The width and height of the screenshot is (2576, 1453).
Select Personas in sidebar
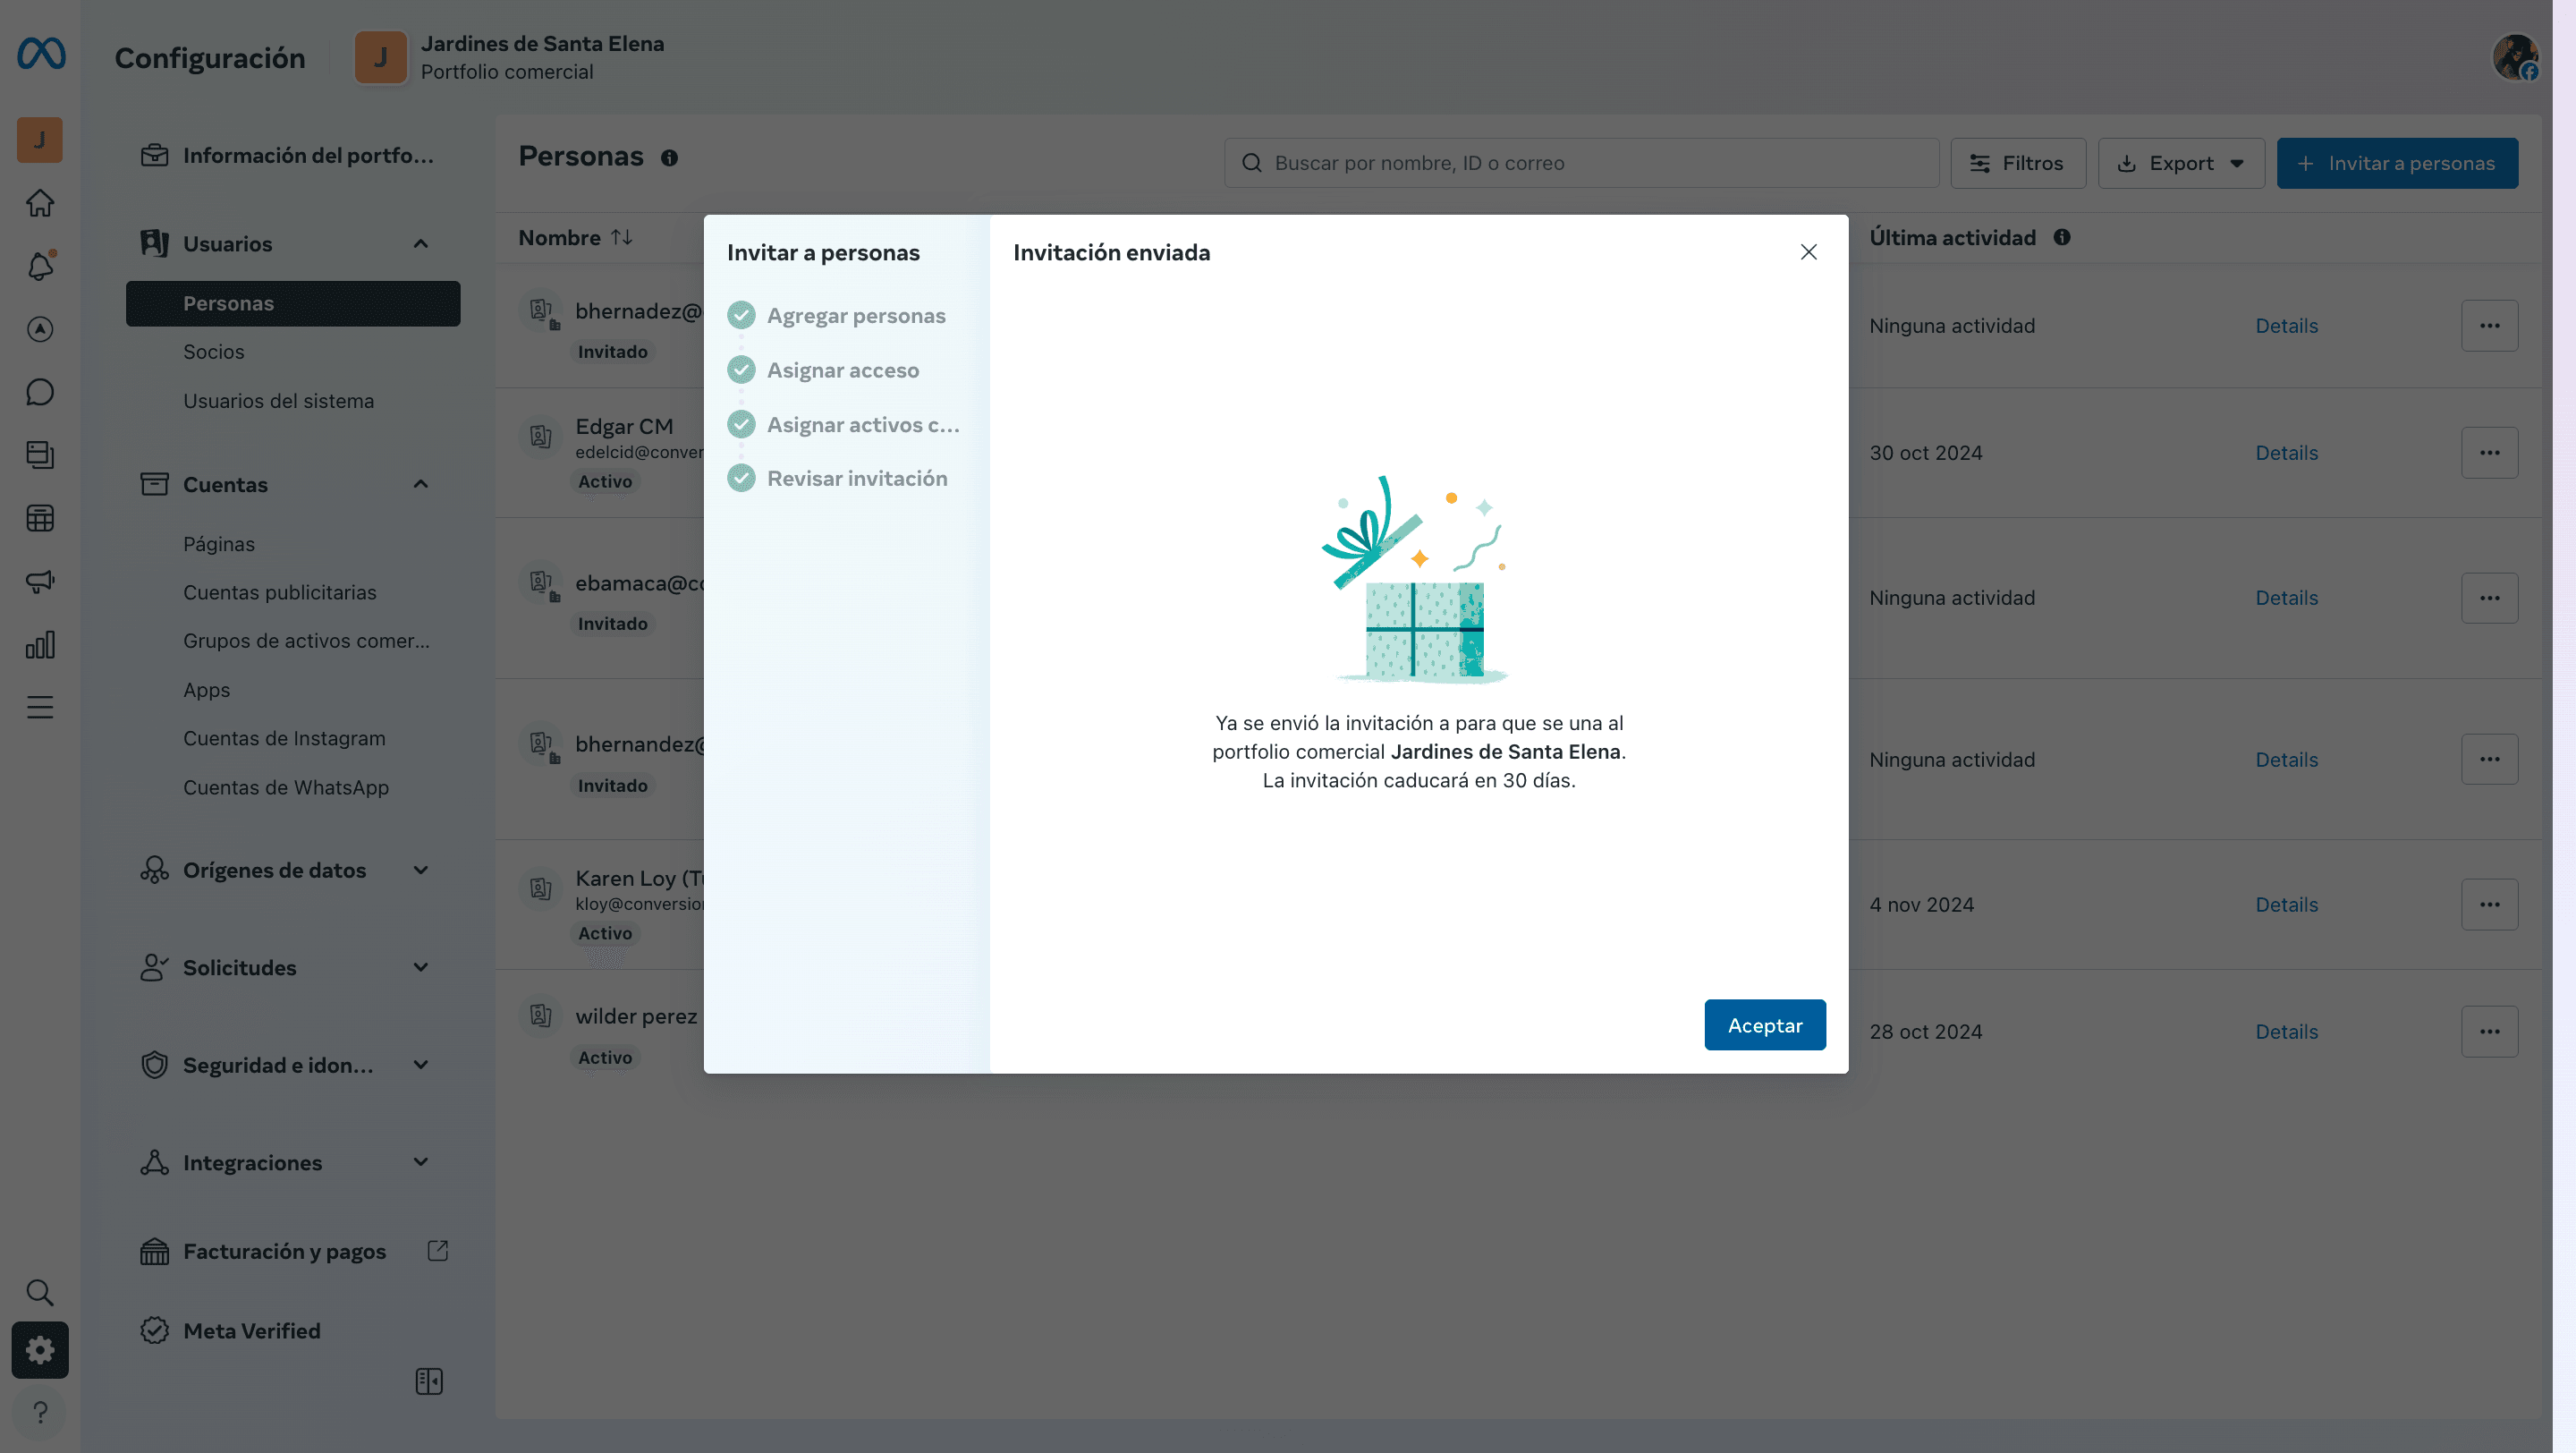[293, 303]
